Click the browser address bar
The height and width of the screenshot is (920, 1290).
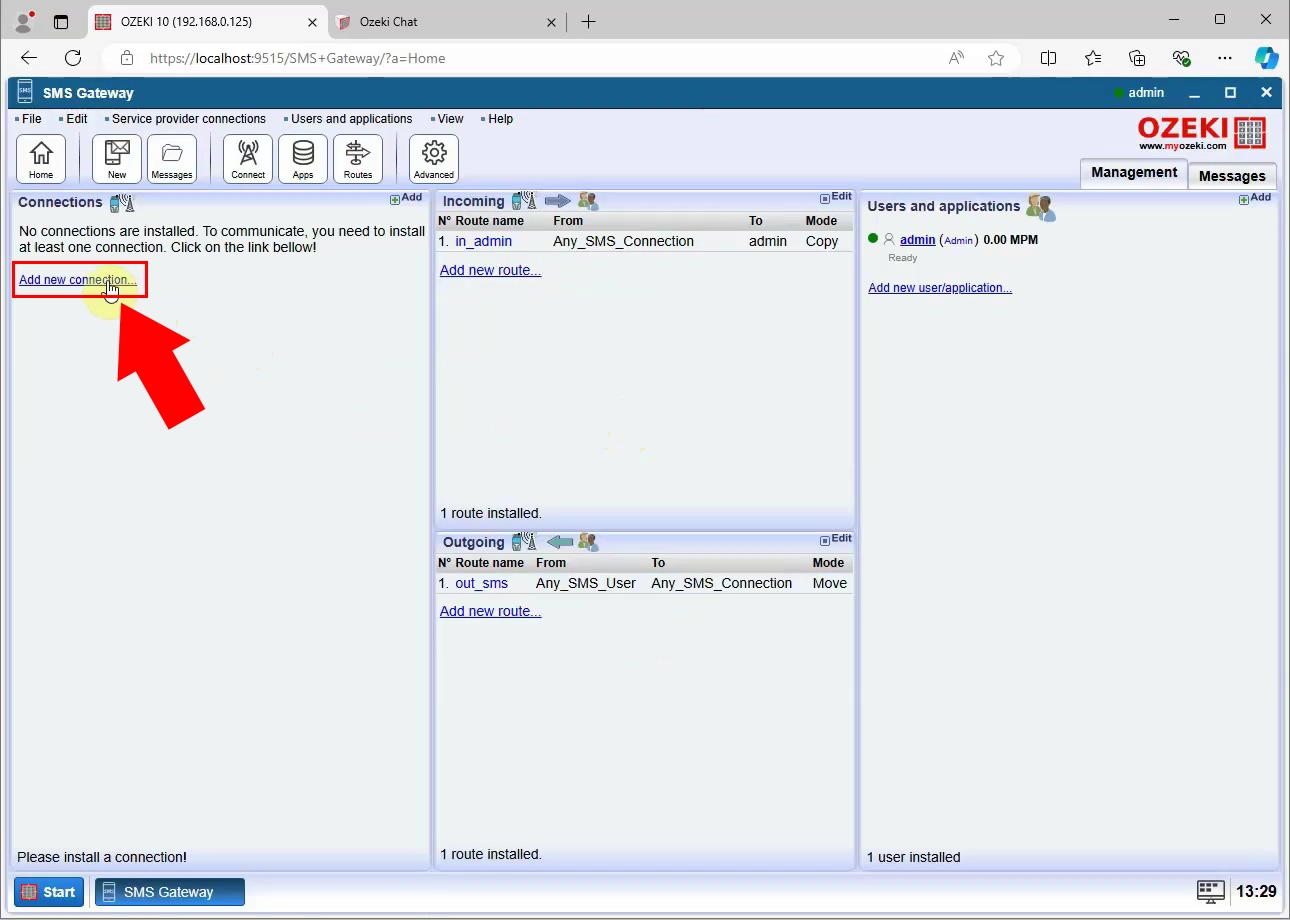540,58
